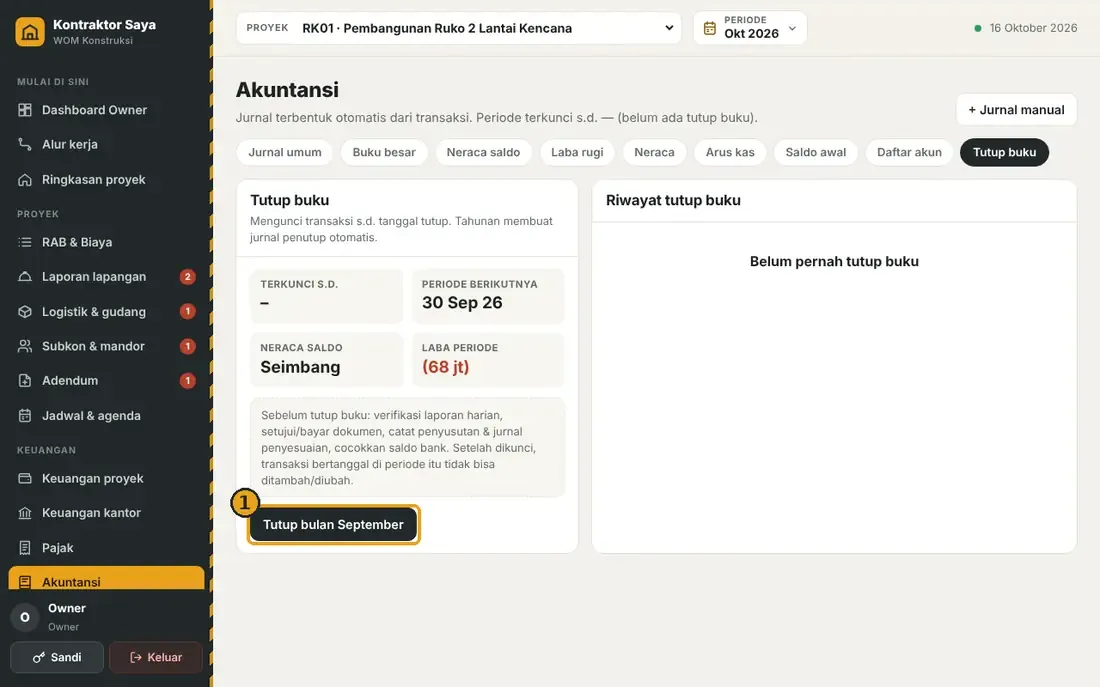Add a new Jurnal manual entry
This screenshot has width=1100, height=687.
(x=1017, y=110)
